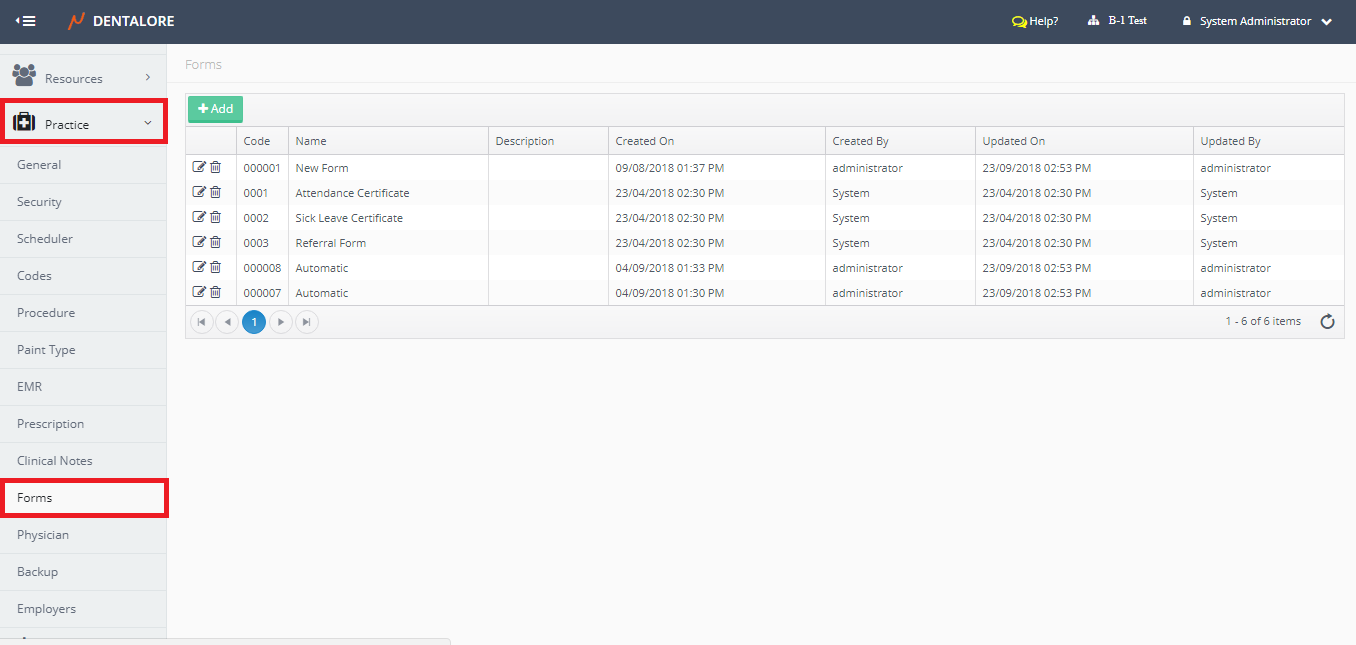Go to first page arrow

[201, 322]
